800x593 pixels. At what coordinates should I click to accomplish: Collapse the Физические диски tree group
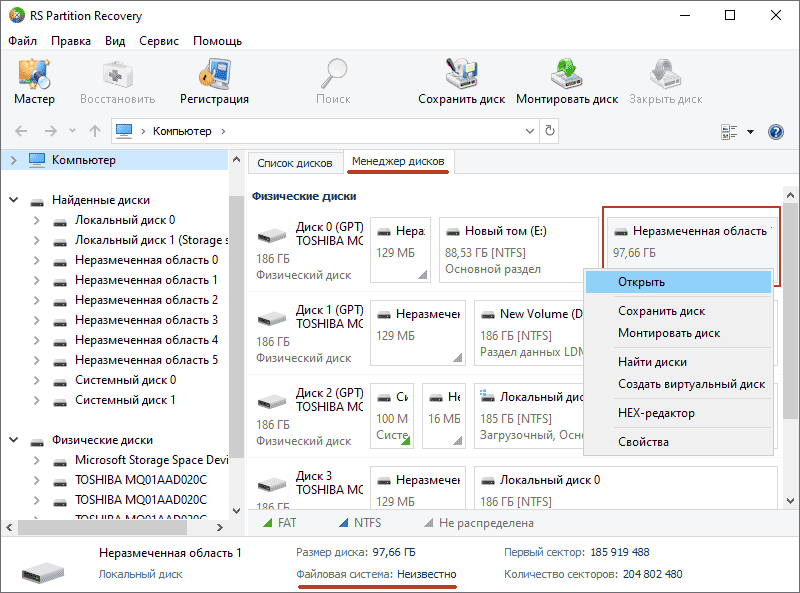[x=14, y=440]
